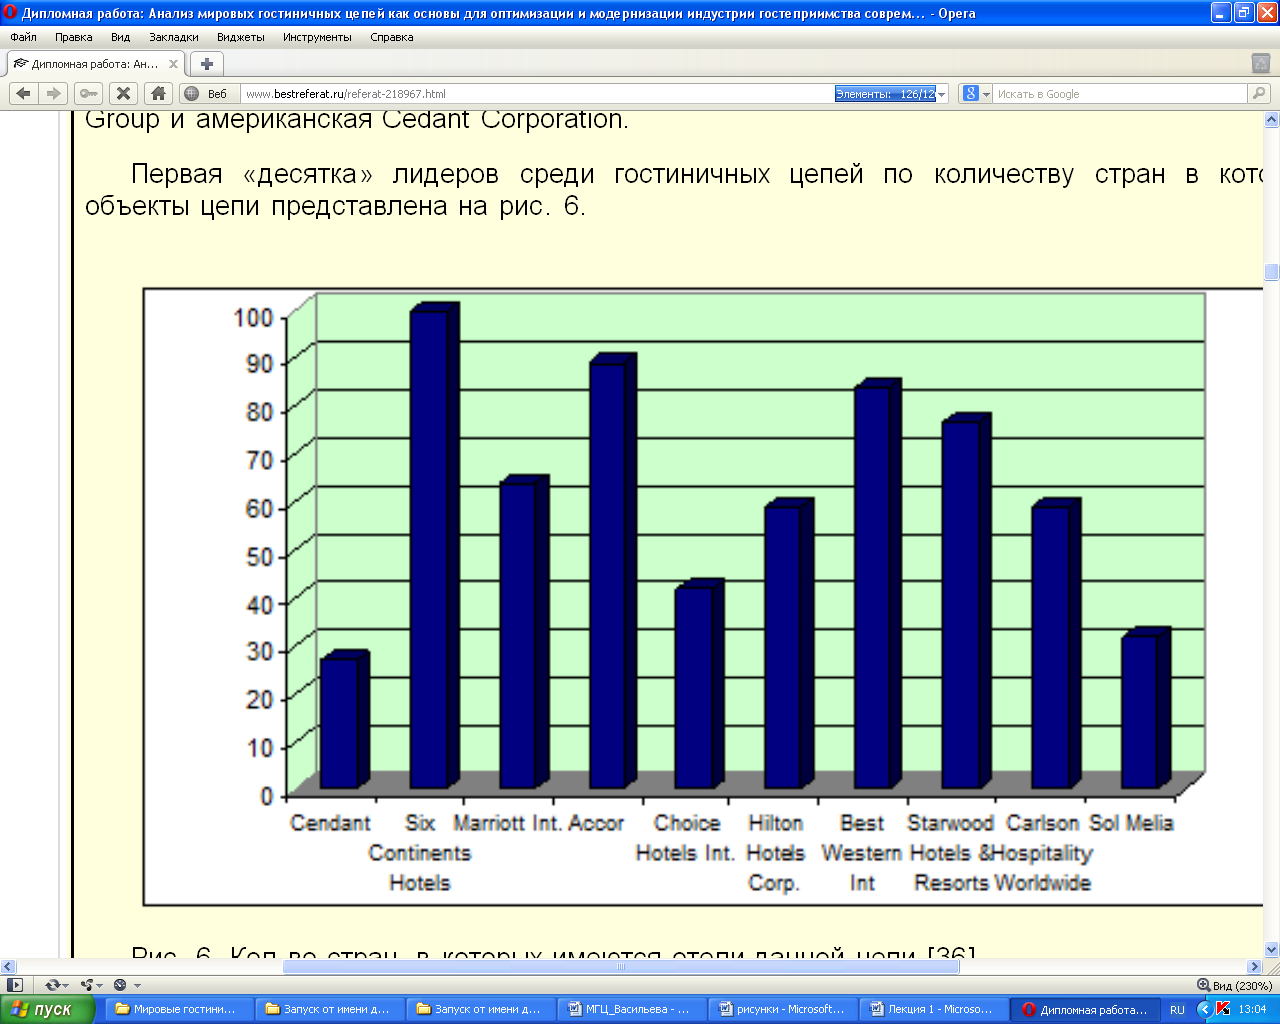This screenshot has height=1024, width=1280.
Task: Click the 13:04 system clock
Action: click(x=1252, y=1010)
